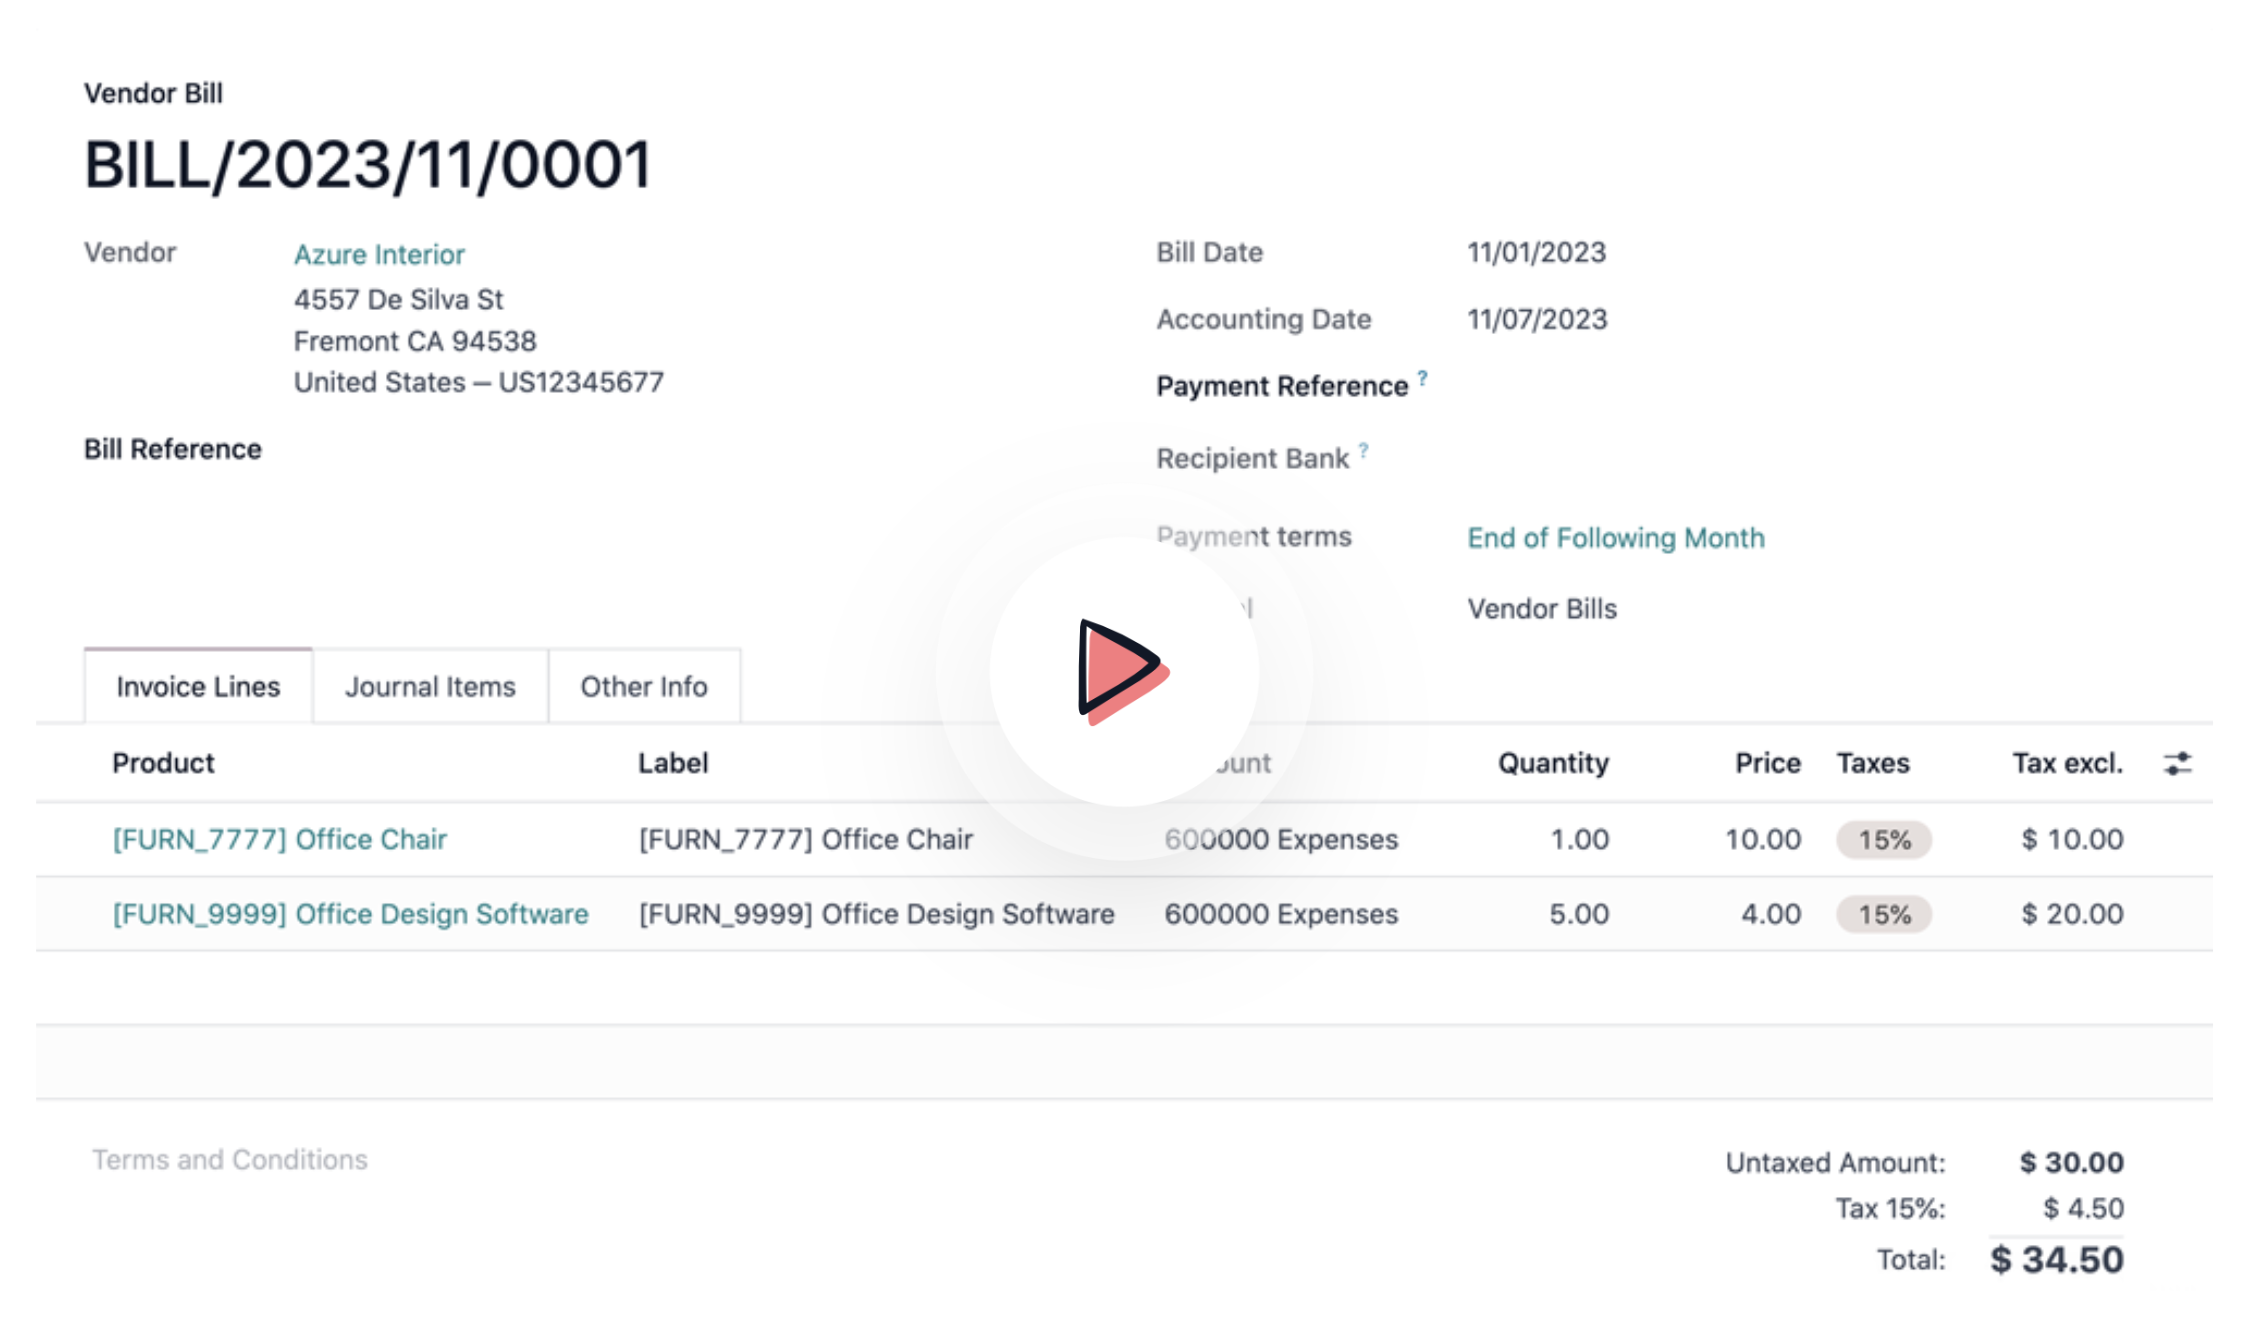Screen dimensions: 2246x1342
Task: Open End of Following Month payment terms
Action: click(x=1616, y=538)
